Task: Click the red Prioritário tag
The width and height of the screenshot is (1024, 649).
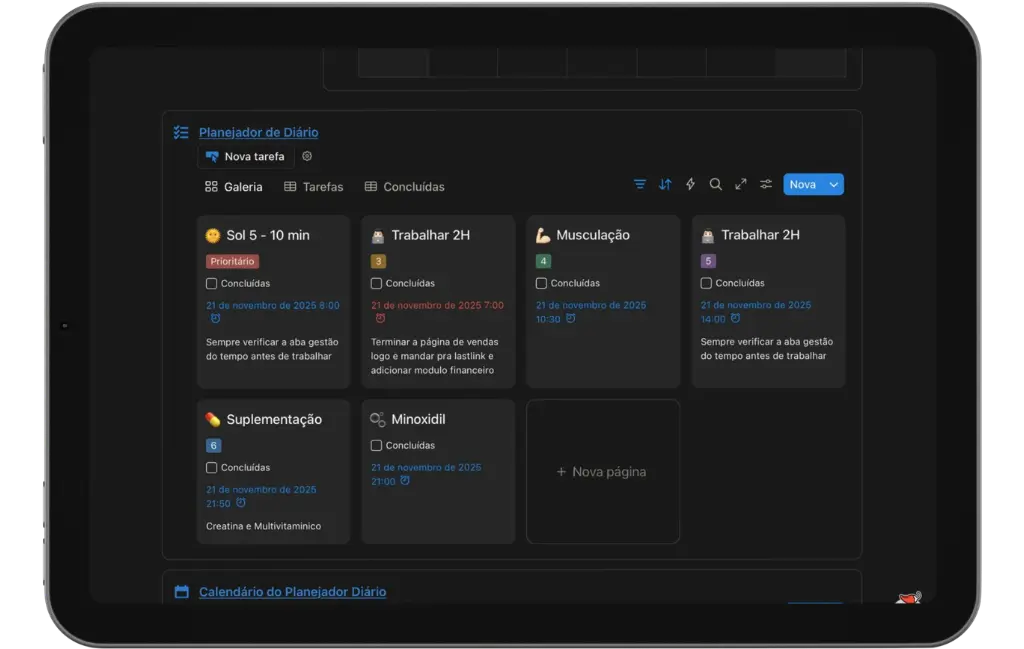Action: click(x=232, y=261)
